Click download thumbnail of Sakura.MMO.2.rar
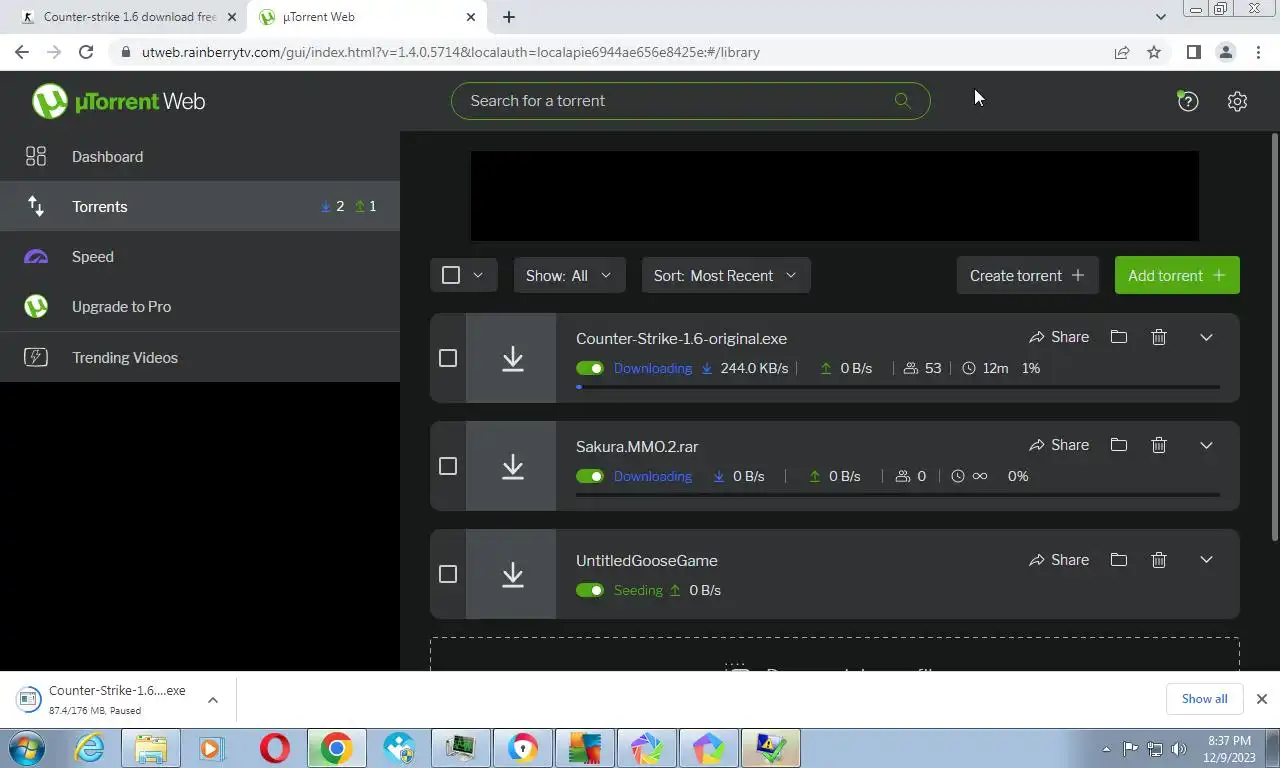 pyautogui.click(x=512, y=466)
